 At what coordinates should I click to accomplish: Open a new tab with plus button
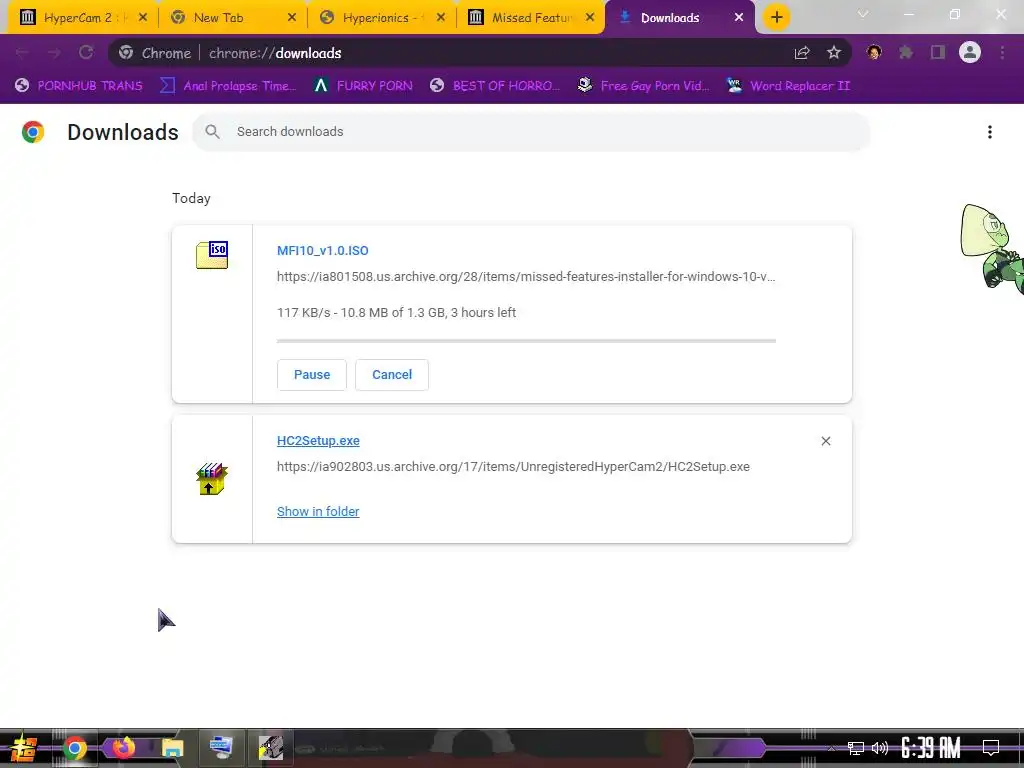[776, 18]
